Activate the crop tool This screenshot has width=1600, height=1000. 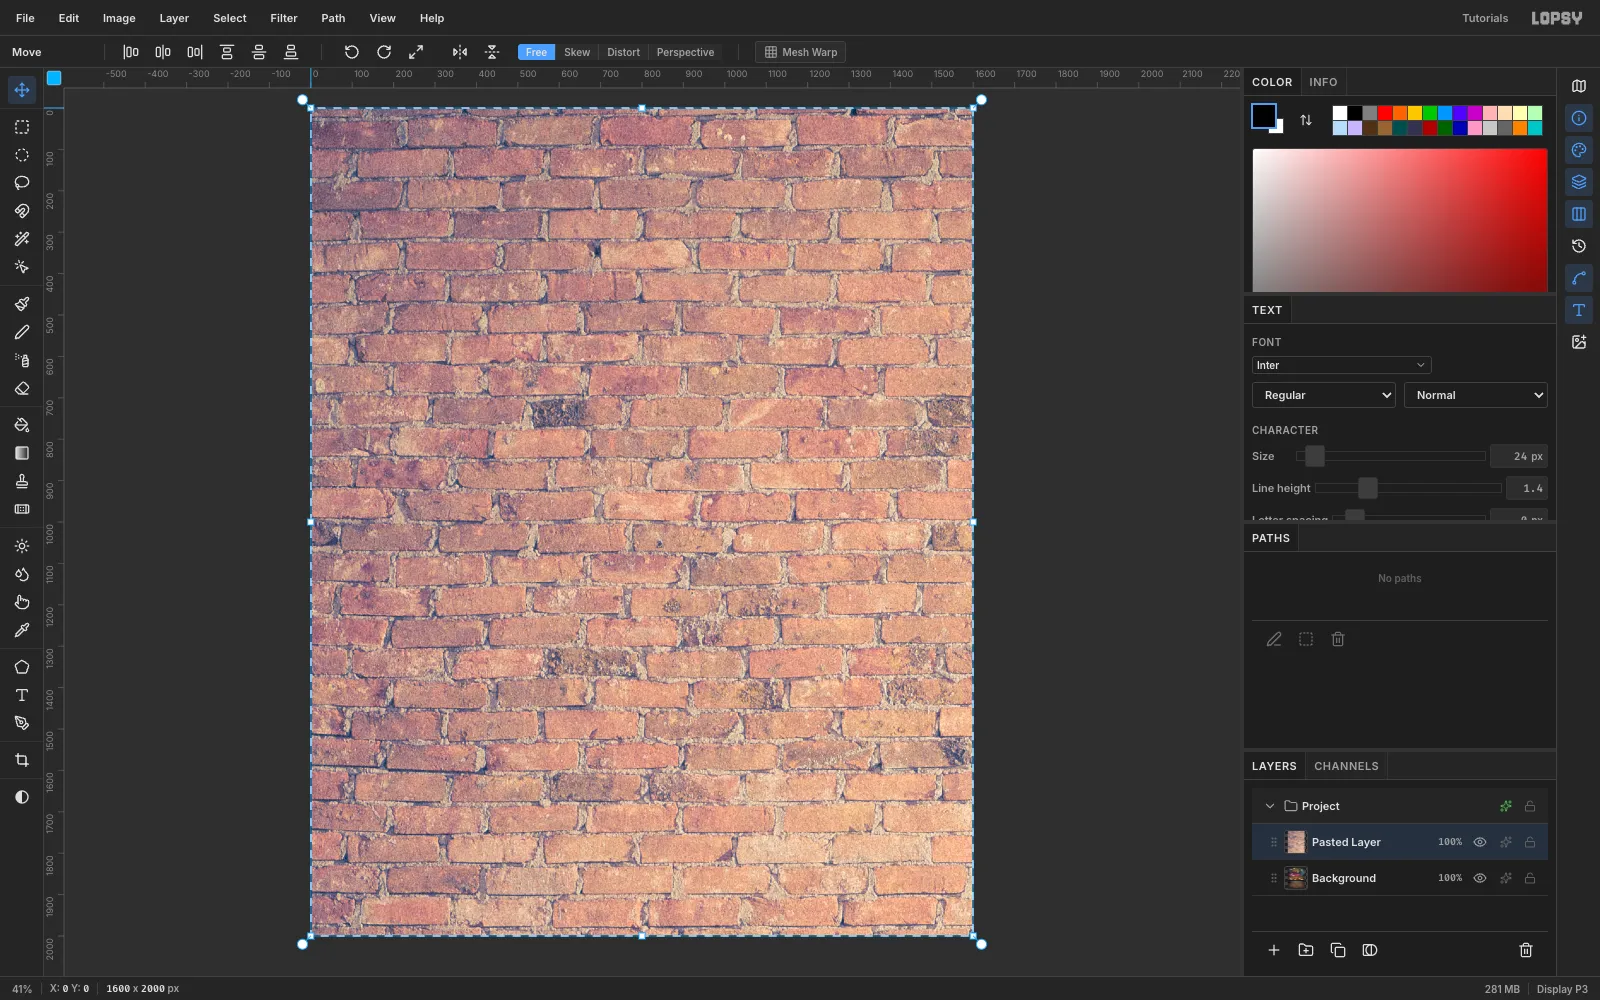pyautogui.click(x=22, y=760)
